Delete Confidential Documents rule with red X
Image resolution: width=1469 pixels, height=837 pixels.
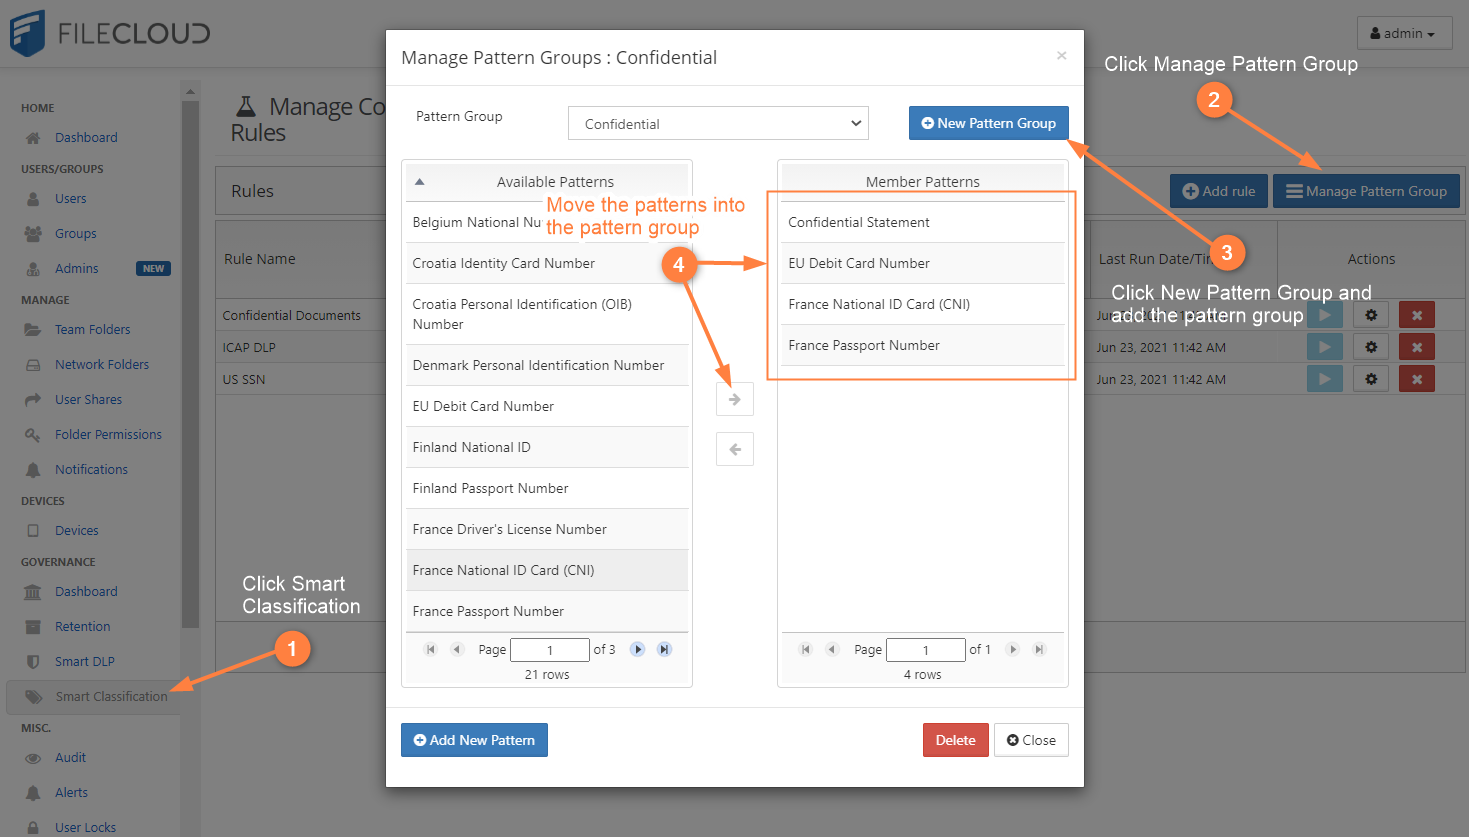coord(1416,315)
